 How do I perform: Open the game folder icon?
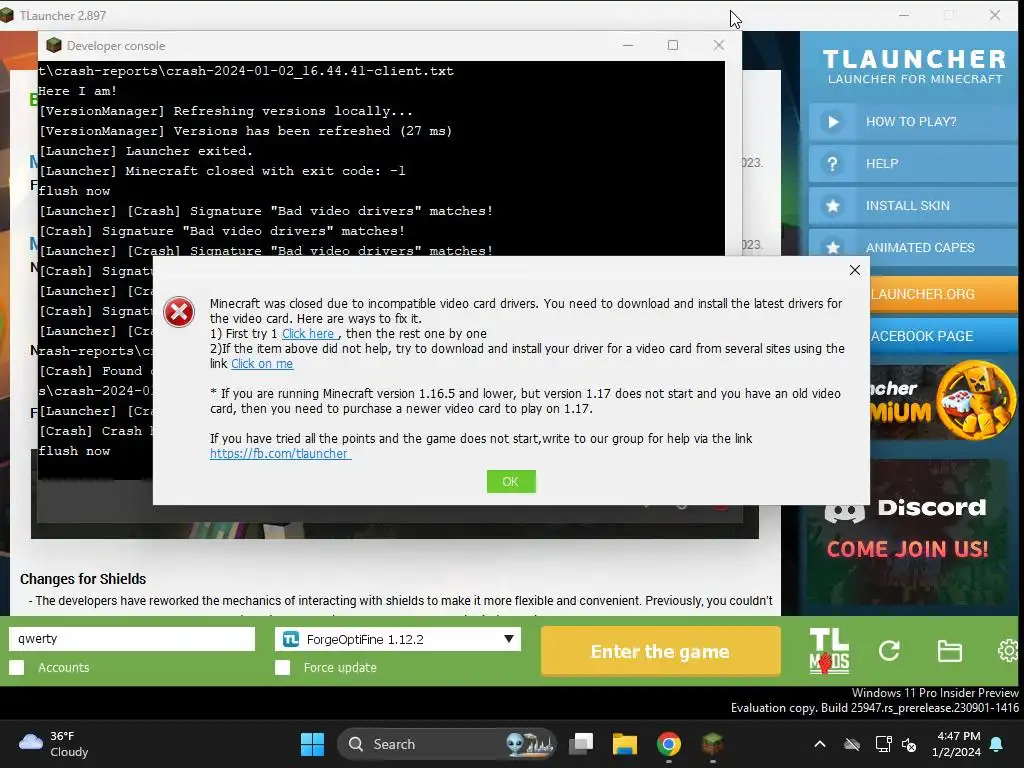[950, 651]
